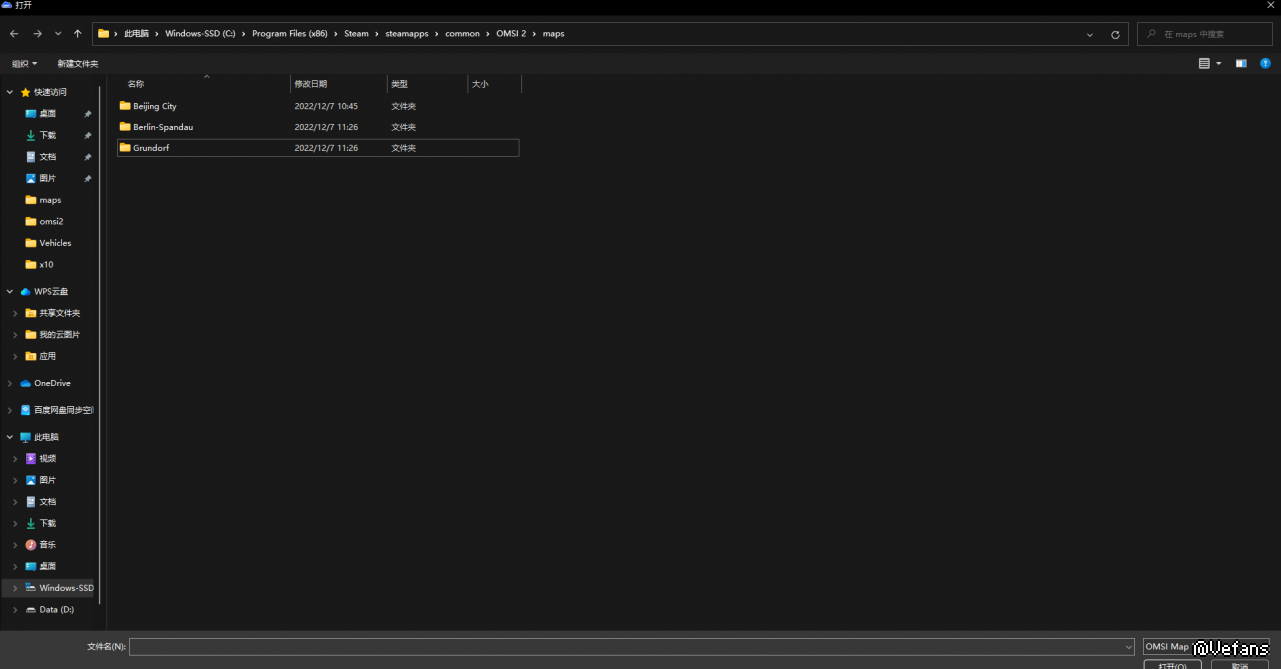Screen dimensions: 1281x669
Task: Toggle the preview pane
Action: point(1241,63)
